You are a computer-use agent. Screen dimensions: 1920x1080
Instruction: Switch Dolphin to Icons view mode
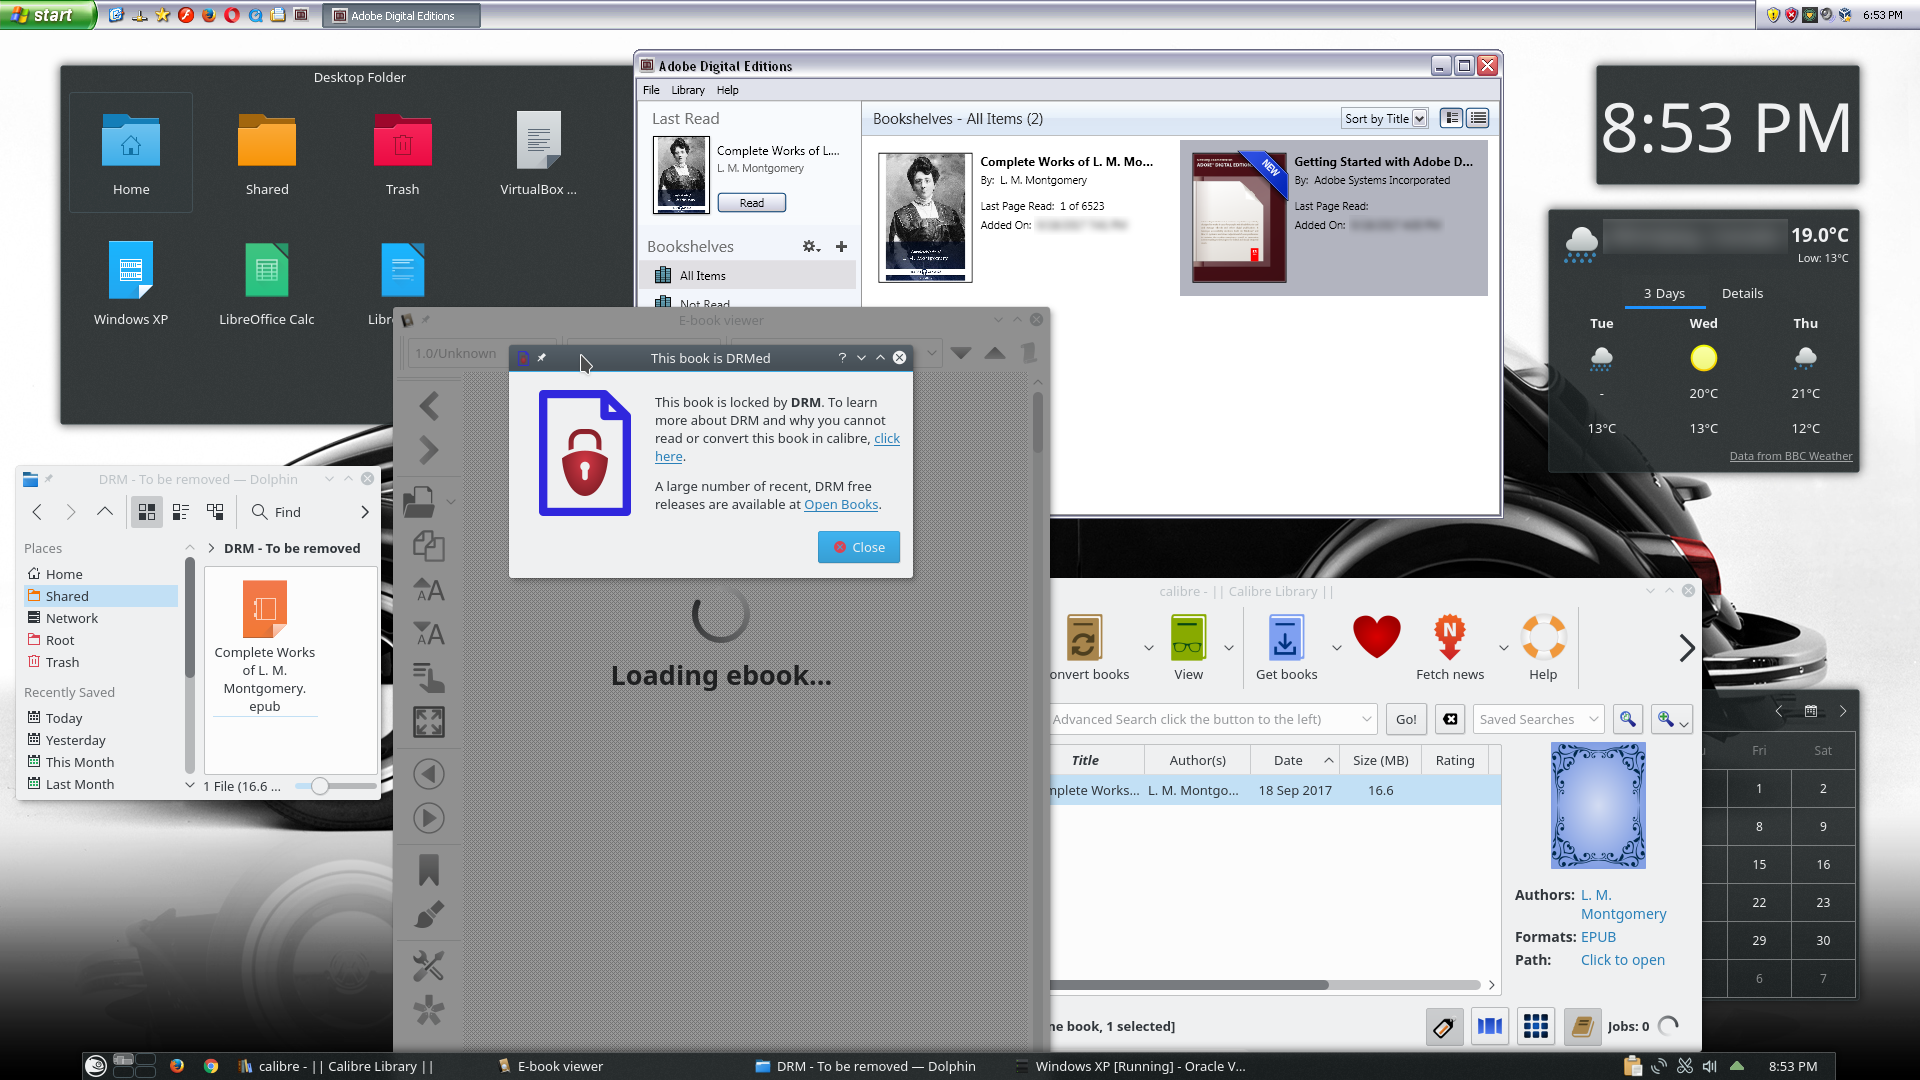(x=147, y=512)
